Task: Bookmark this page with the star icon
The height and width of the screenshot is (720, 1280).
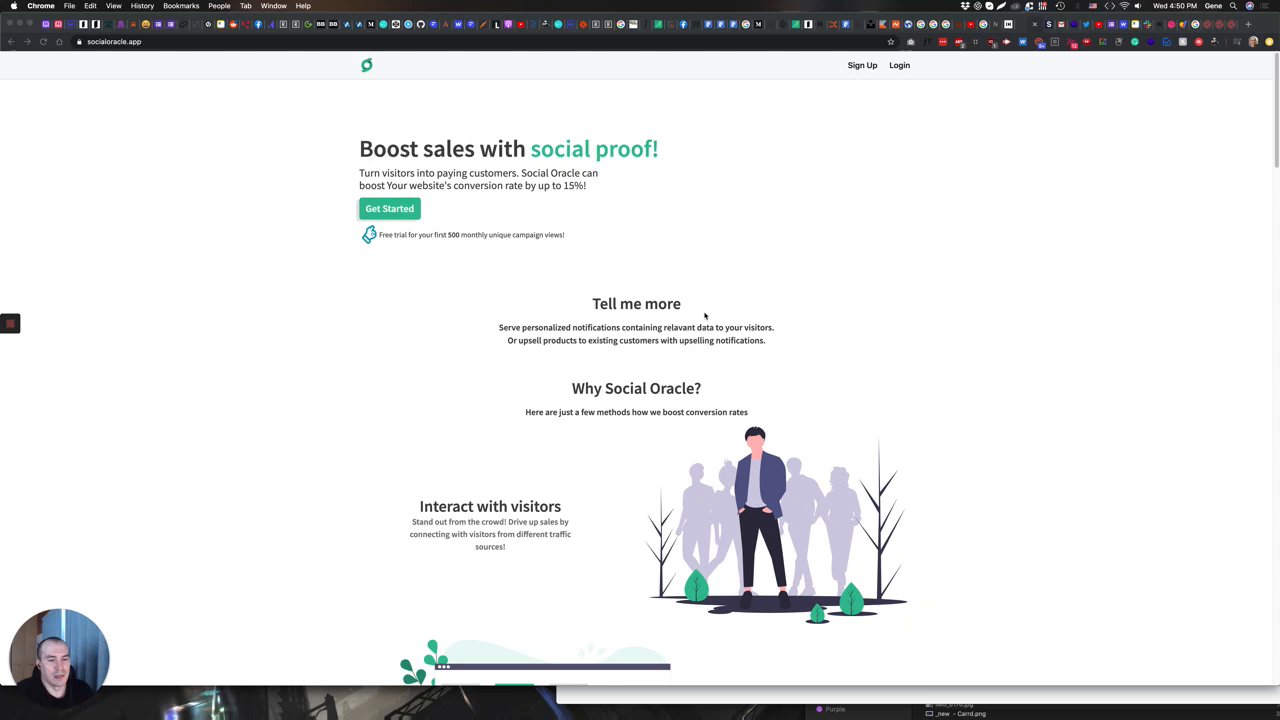Action: 890,42
